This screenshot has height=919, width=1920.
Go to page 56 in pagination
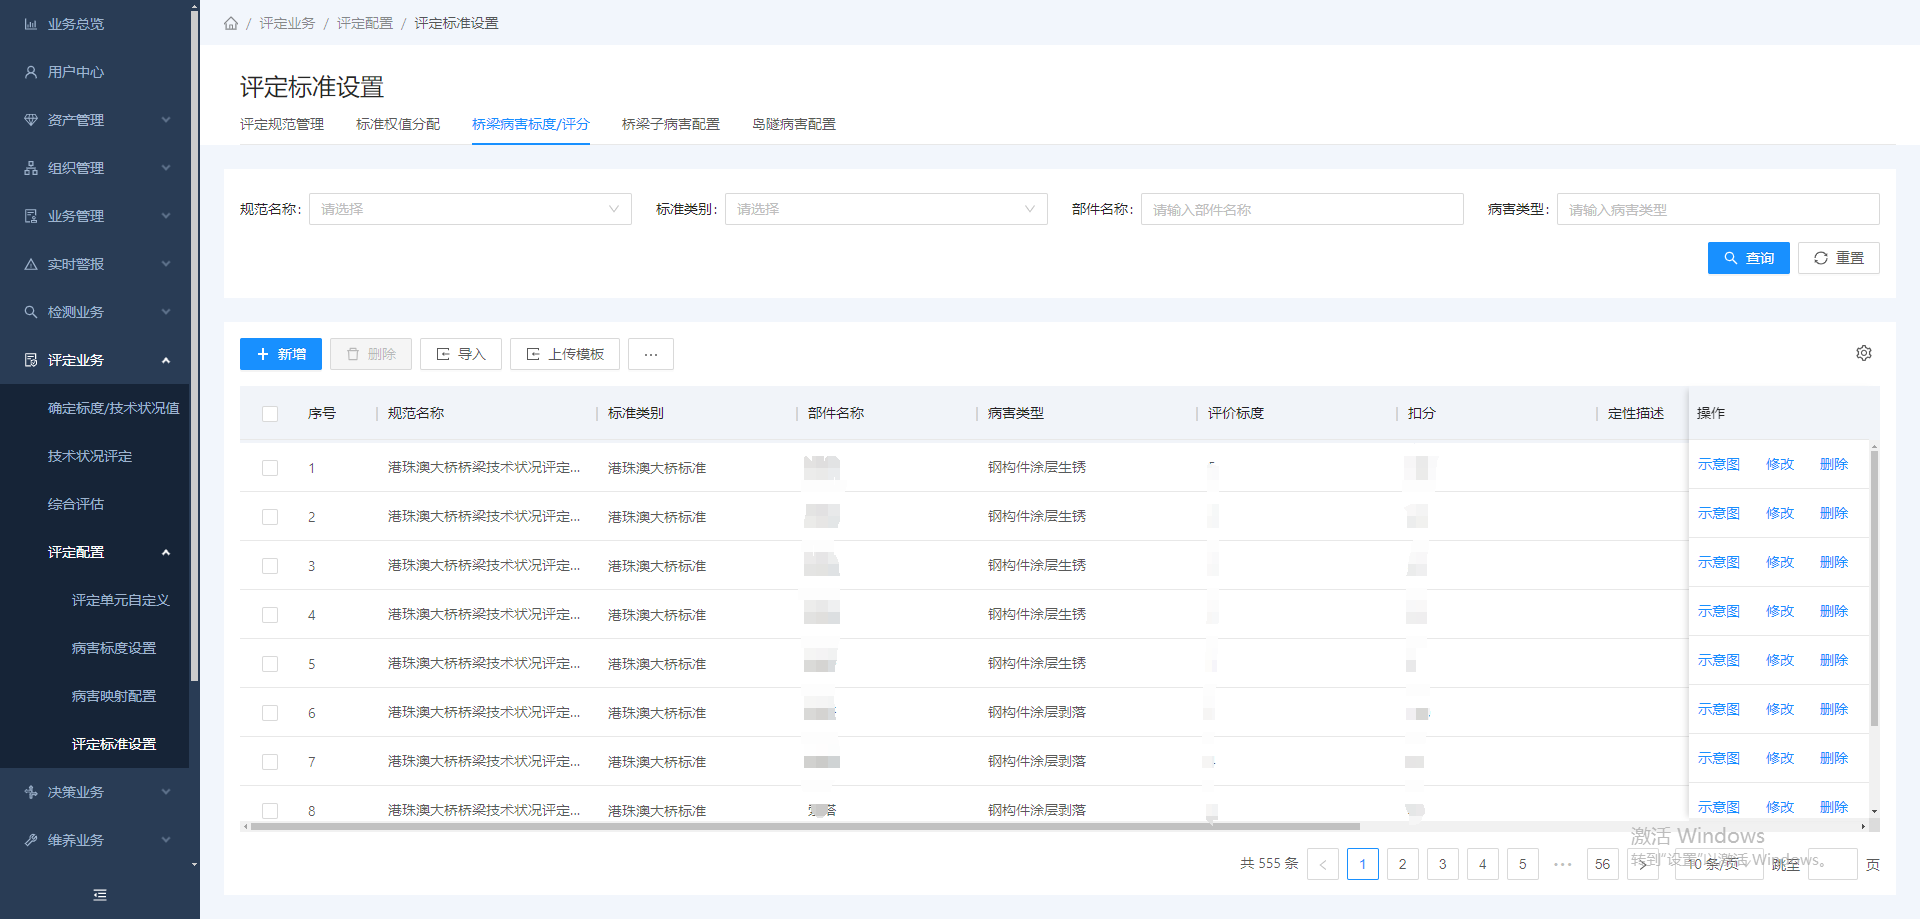click(x=1603, y=864)
